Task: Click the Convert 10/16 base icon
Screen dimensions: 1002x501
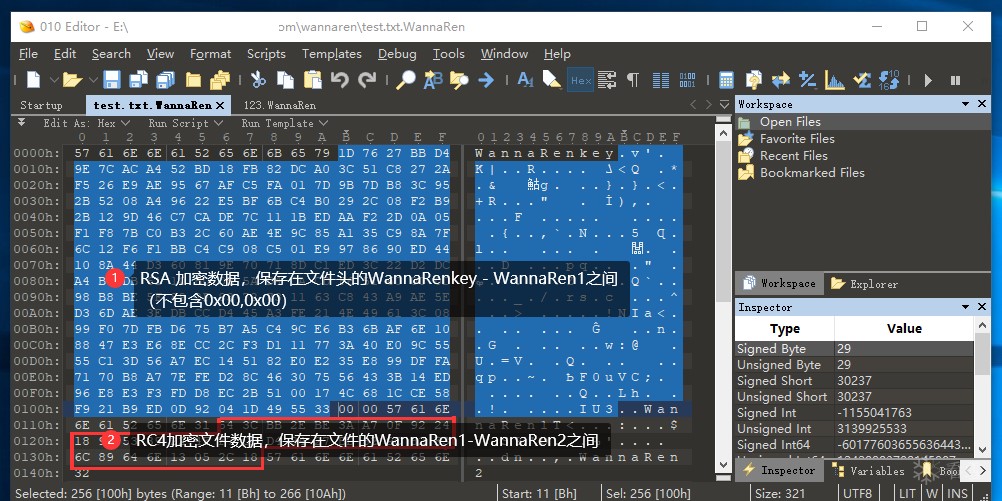Action: [x=890, y=80]
